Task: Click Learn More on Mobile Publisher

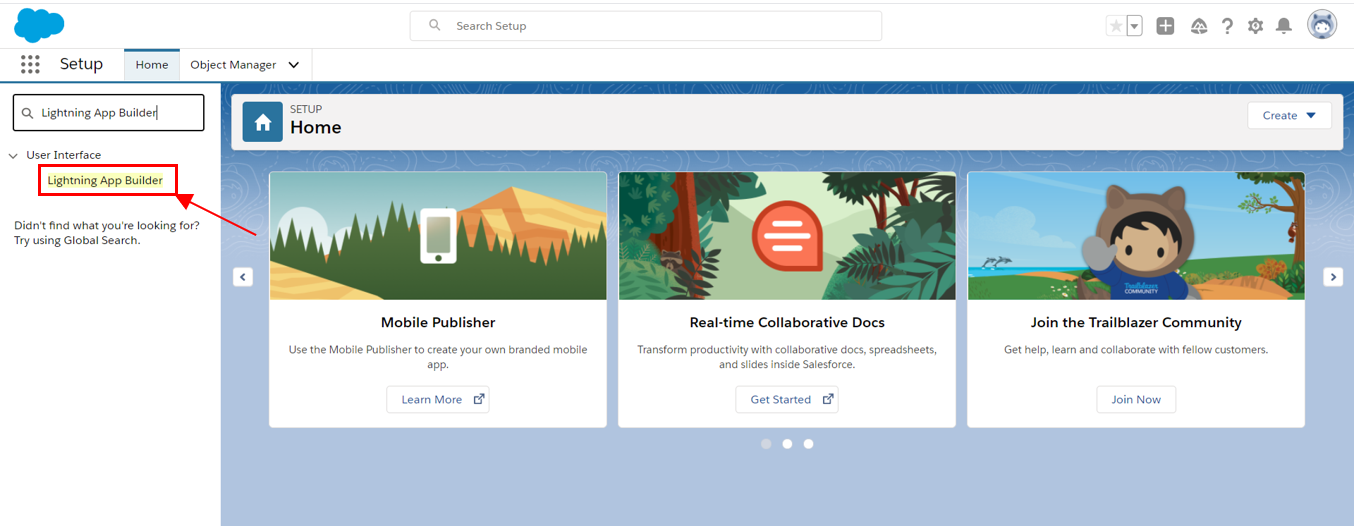Action: point(438,400)
